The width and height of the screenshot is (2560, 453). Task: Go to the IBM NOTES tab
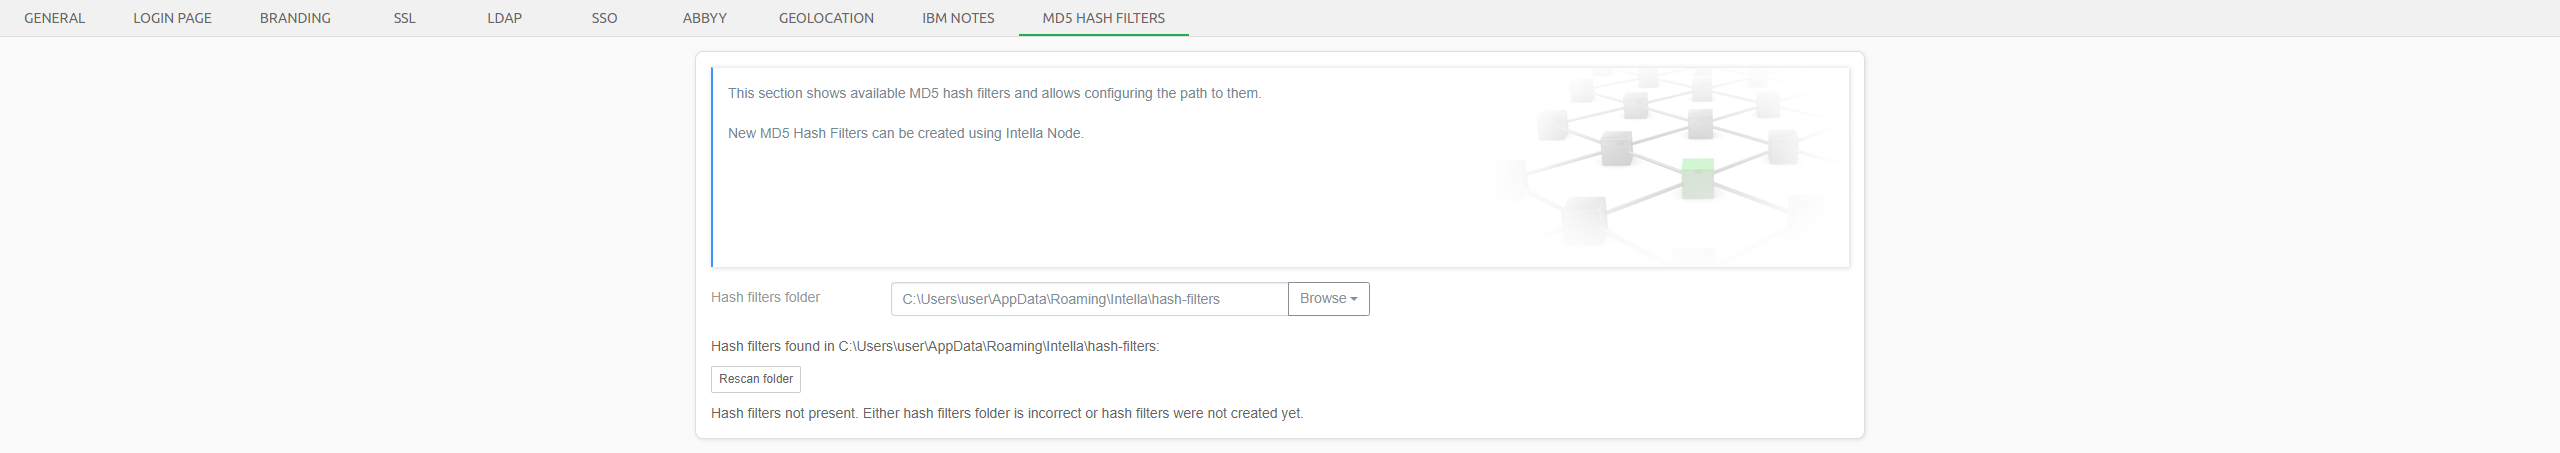point(958,18)
